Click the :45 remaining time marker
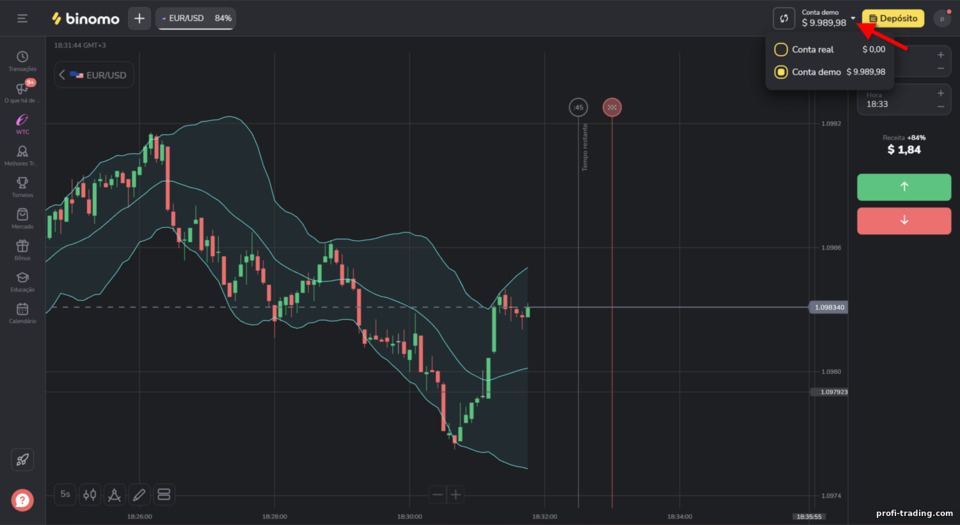Viewport: 960px width, 525px height. point(578,108)
